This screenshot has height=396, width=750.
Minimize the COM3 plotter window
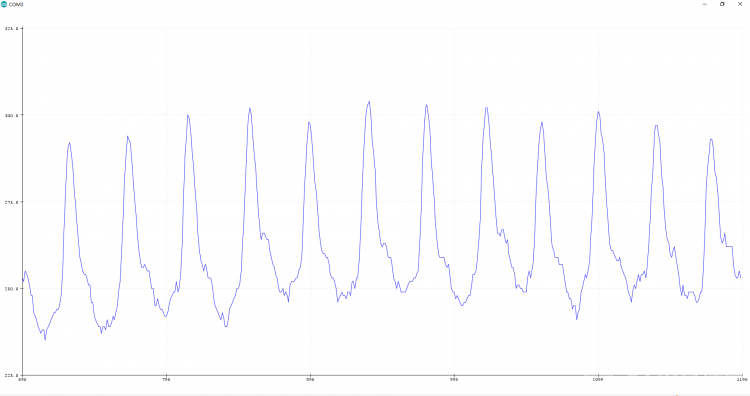[705, 4]
